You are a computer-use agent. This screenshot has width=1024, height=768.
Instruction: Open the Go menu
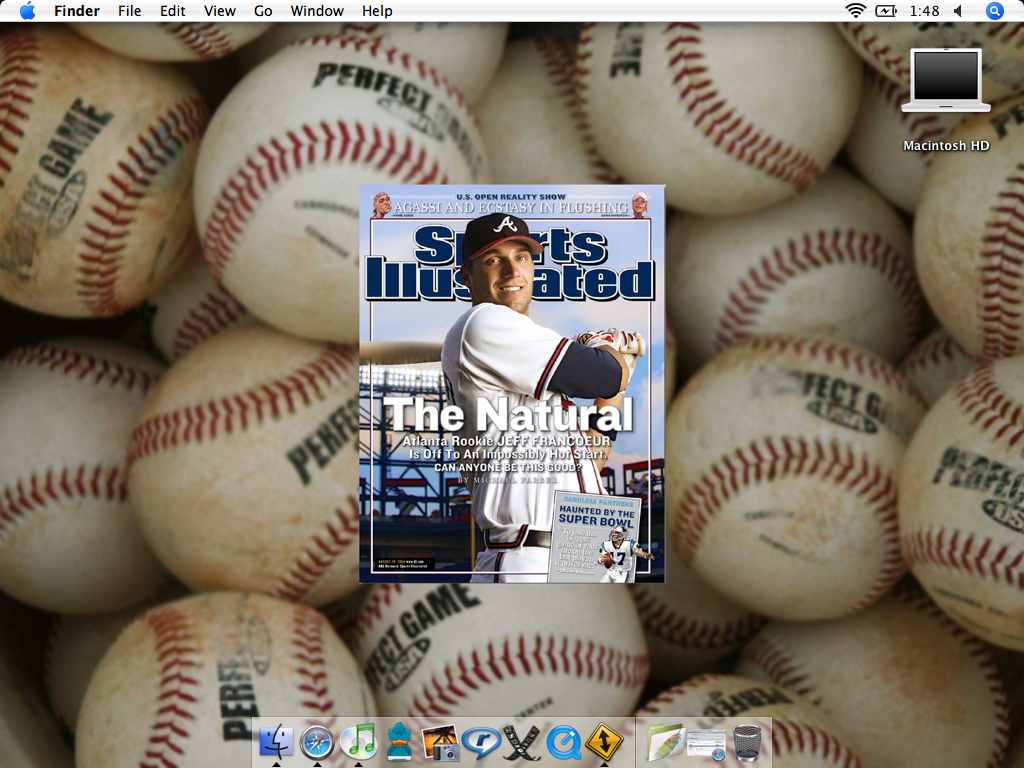coord(263,11)
